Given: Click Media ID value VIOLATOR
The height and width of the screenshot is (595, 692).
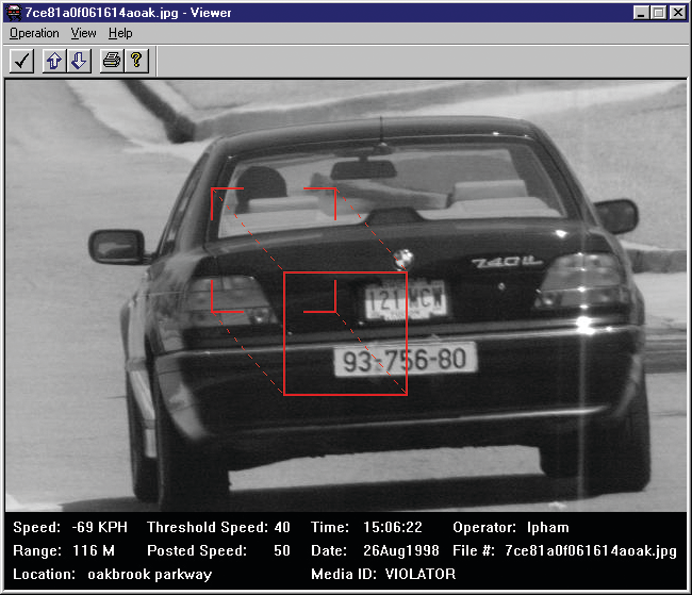Looking at the screenshot, I should (421, 574).
